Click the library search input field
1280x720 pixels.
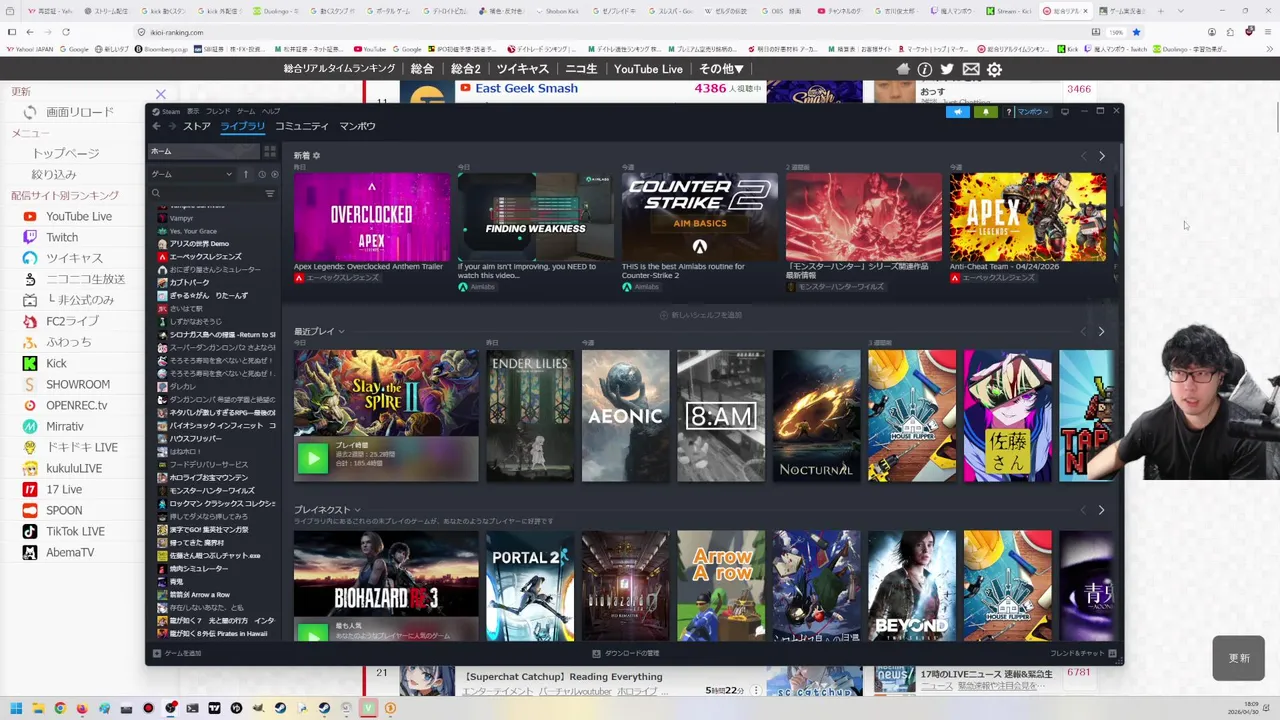click(205, 193)
